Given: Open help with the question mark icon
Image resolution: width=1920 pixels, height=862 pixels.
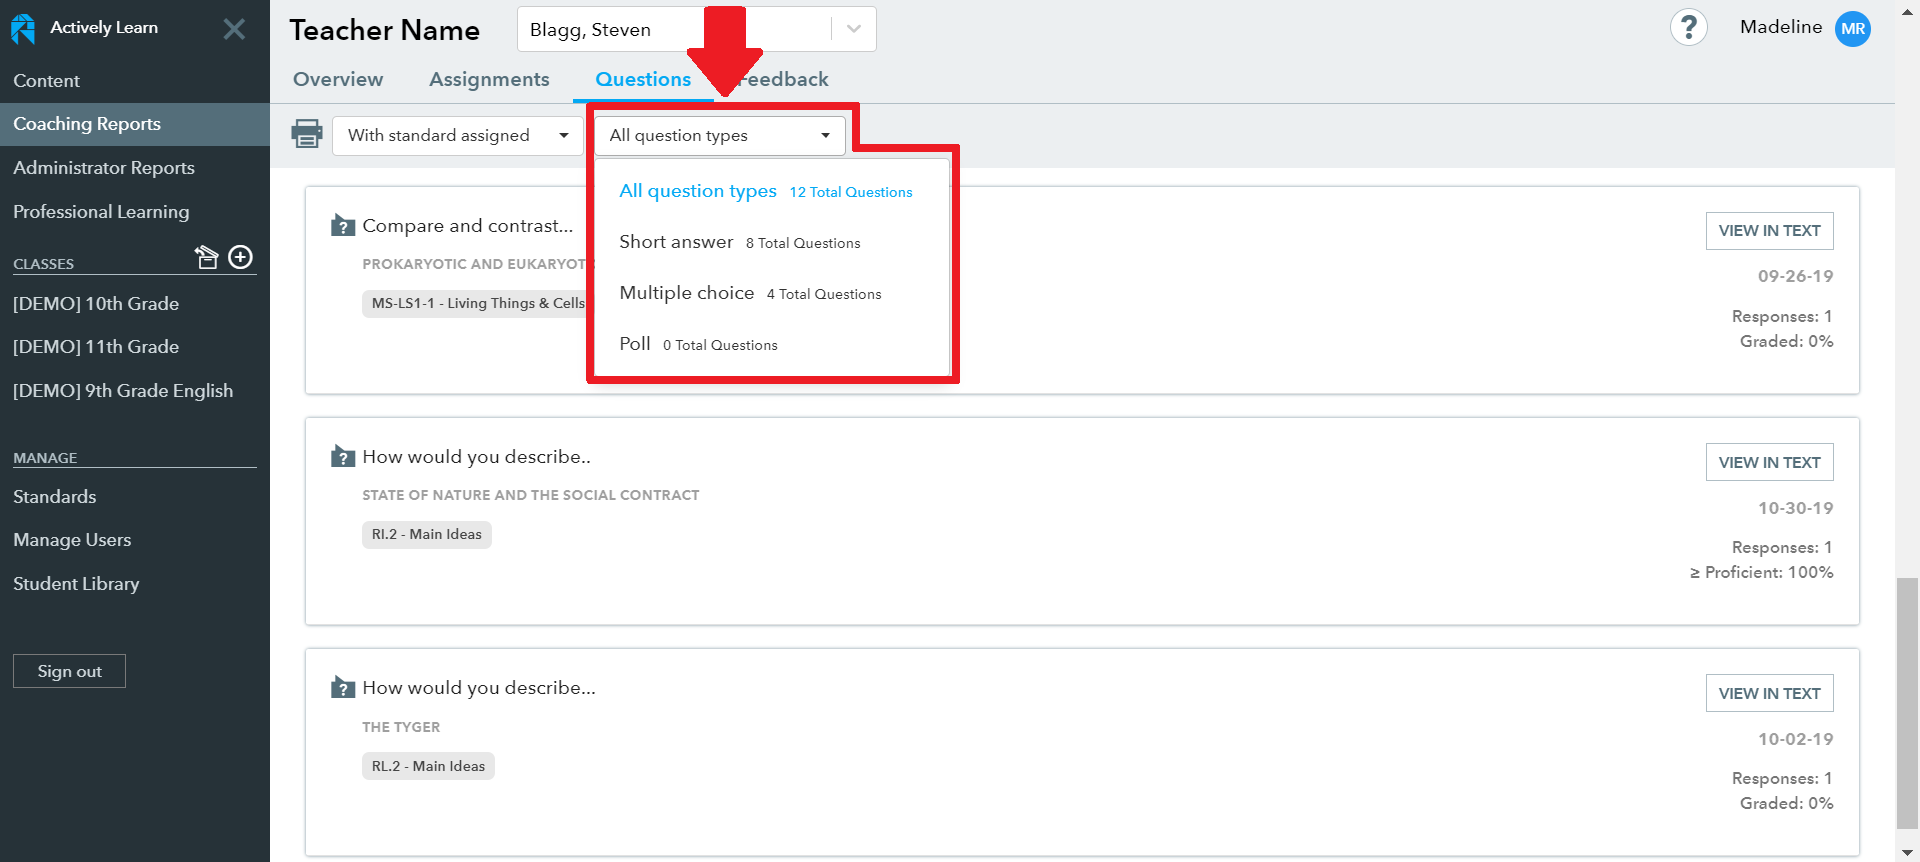Looking at the screenshot, I should coord(1689,28).
